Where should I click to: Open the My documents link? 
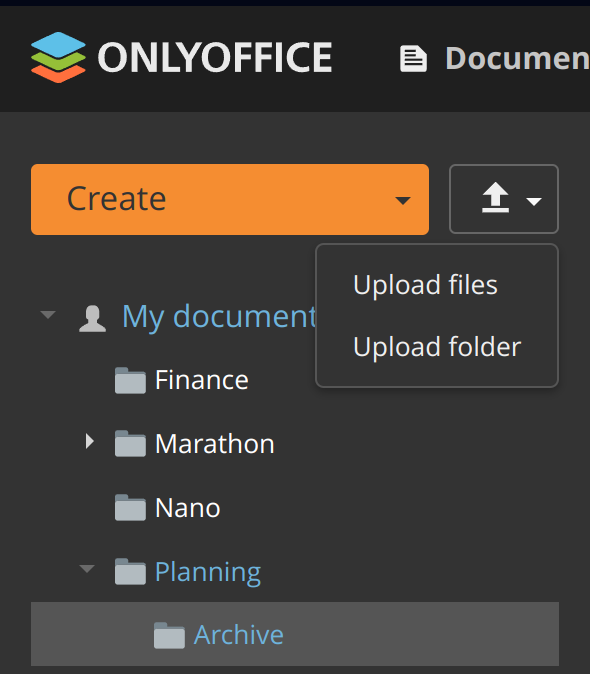click(219, 317)
